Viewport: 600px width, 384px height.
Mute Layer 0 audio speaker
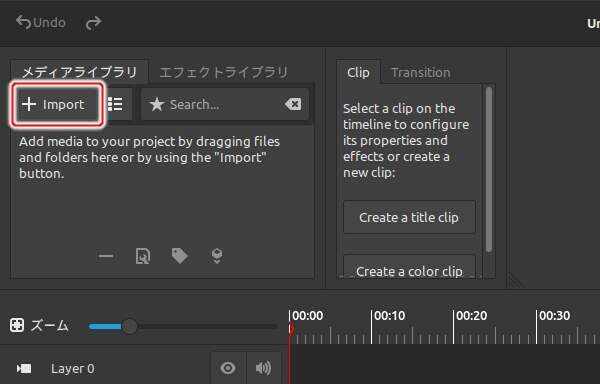tap(263, 368)
